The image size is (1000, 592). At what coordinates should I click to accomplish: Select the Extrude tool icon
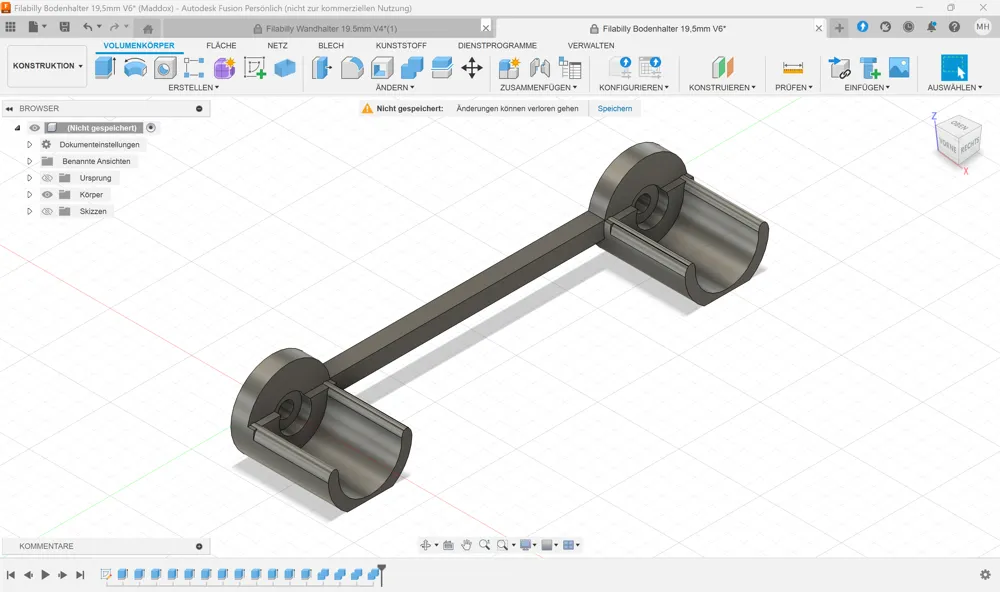(x=105, y=68)
